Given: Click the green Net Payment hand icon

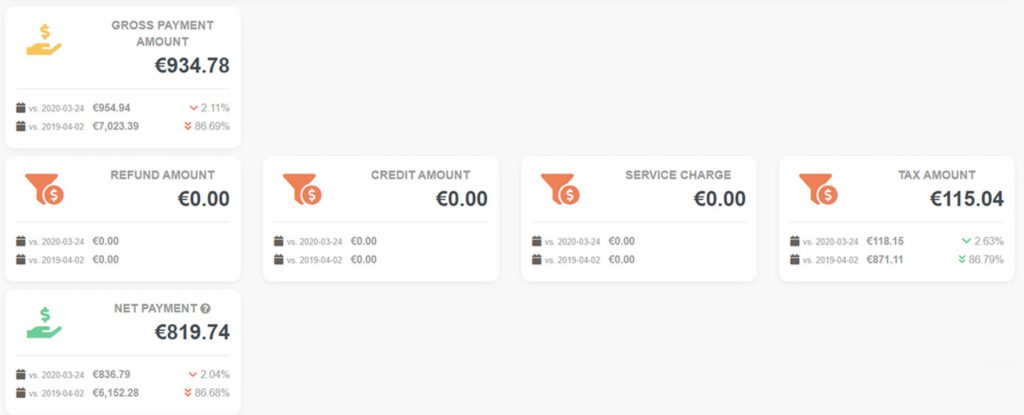Looking at the screenshot, I should click(x=44, y=323).
